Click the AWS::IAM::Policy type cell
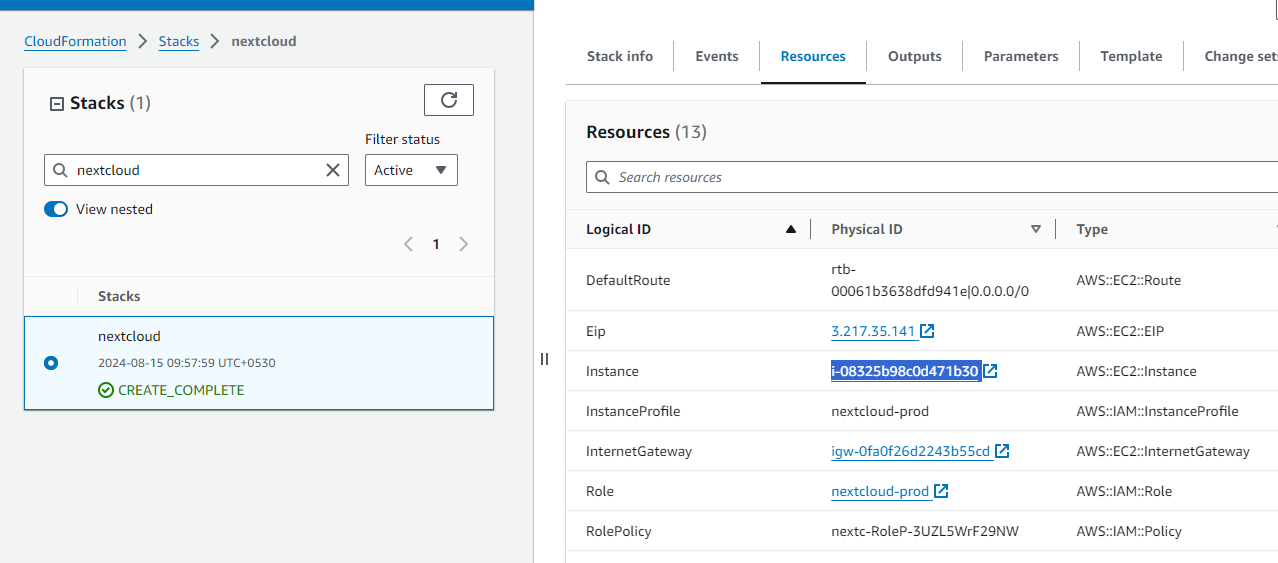The width and height of the screenshot is (1278, 563). coord(1129,531)
